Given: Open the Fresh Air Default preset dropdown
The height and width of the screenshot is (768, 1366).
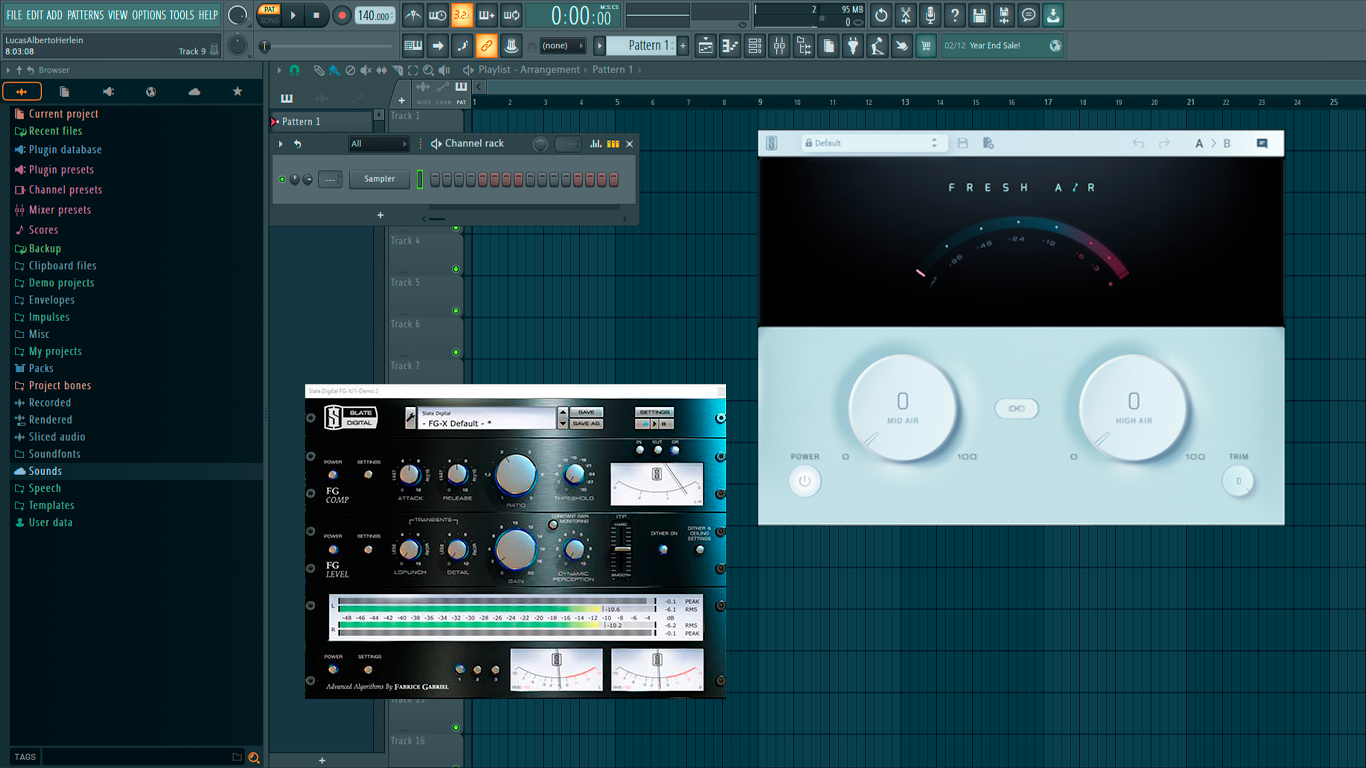Looking at the screenshot, I should click(x=872, y=143).
